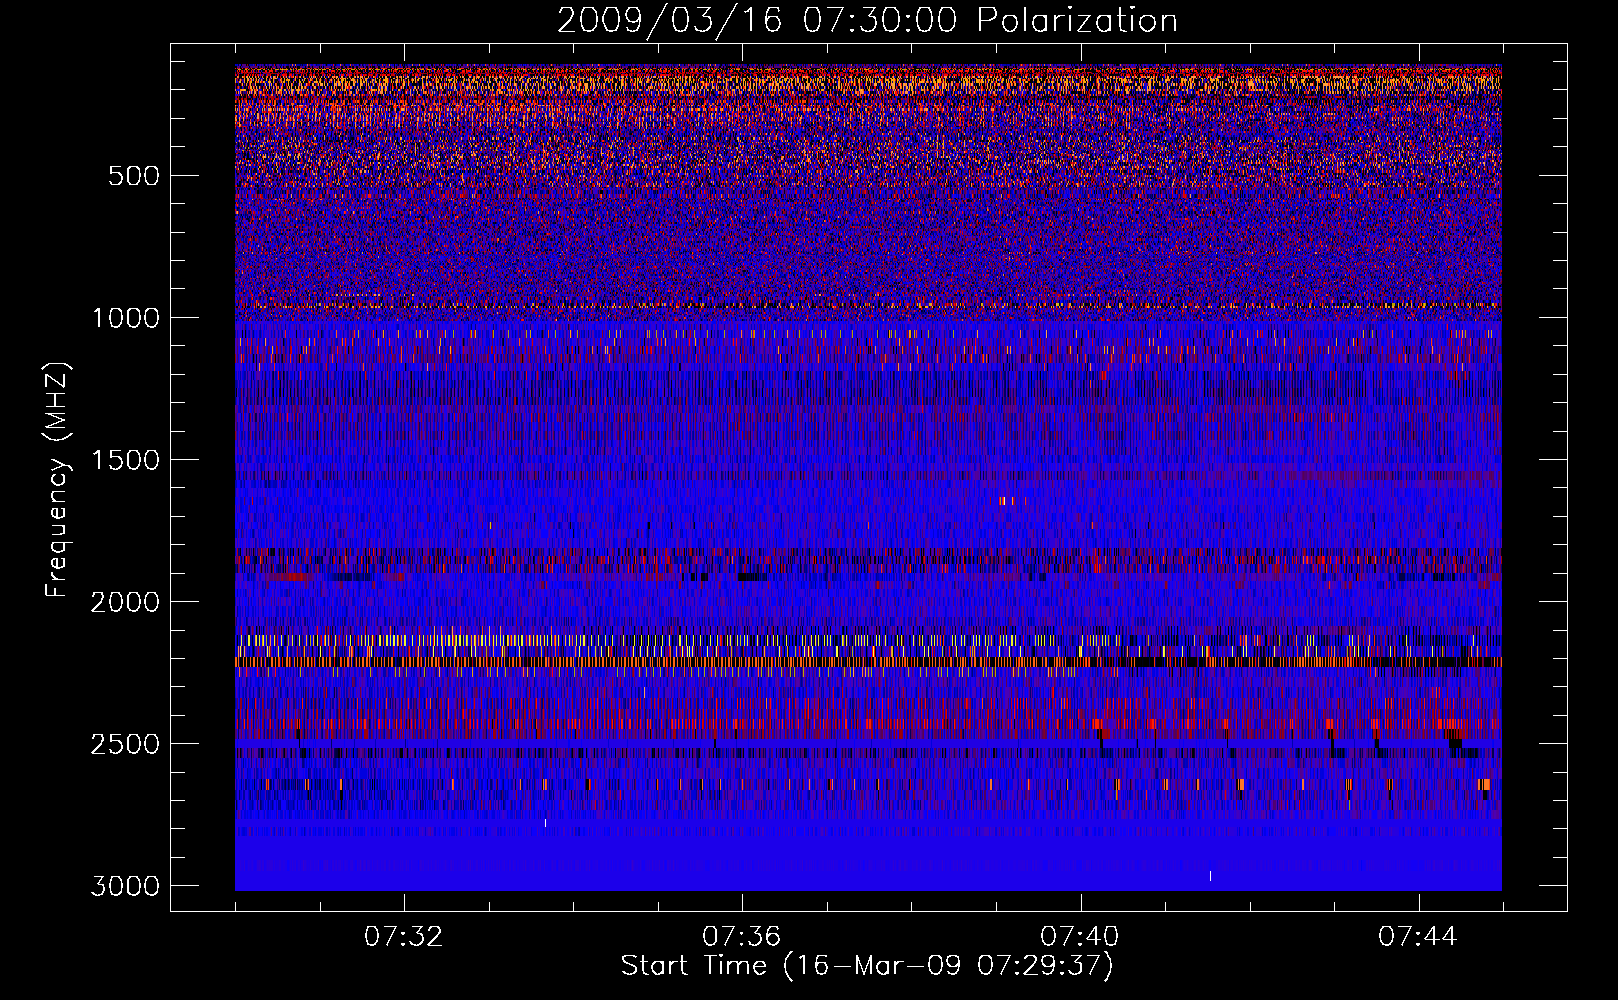The width and height of the screenshot is (1618, 1000).
Task: Click the "07:32" time tick label
Action: (404, 937)
